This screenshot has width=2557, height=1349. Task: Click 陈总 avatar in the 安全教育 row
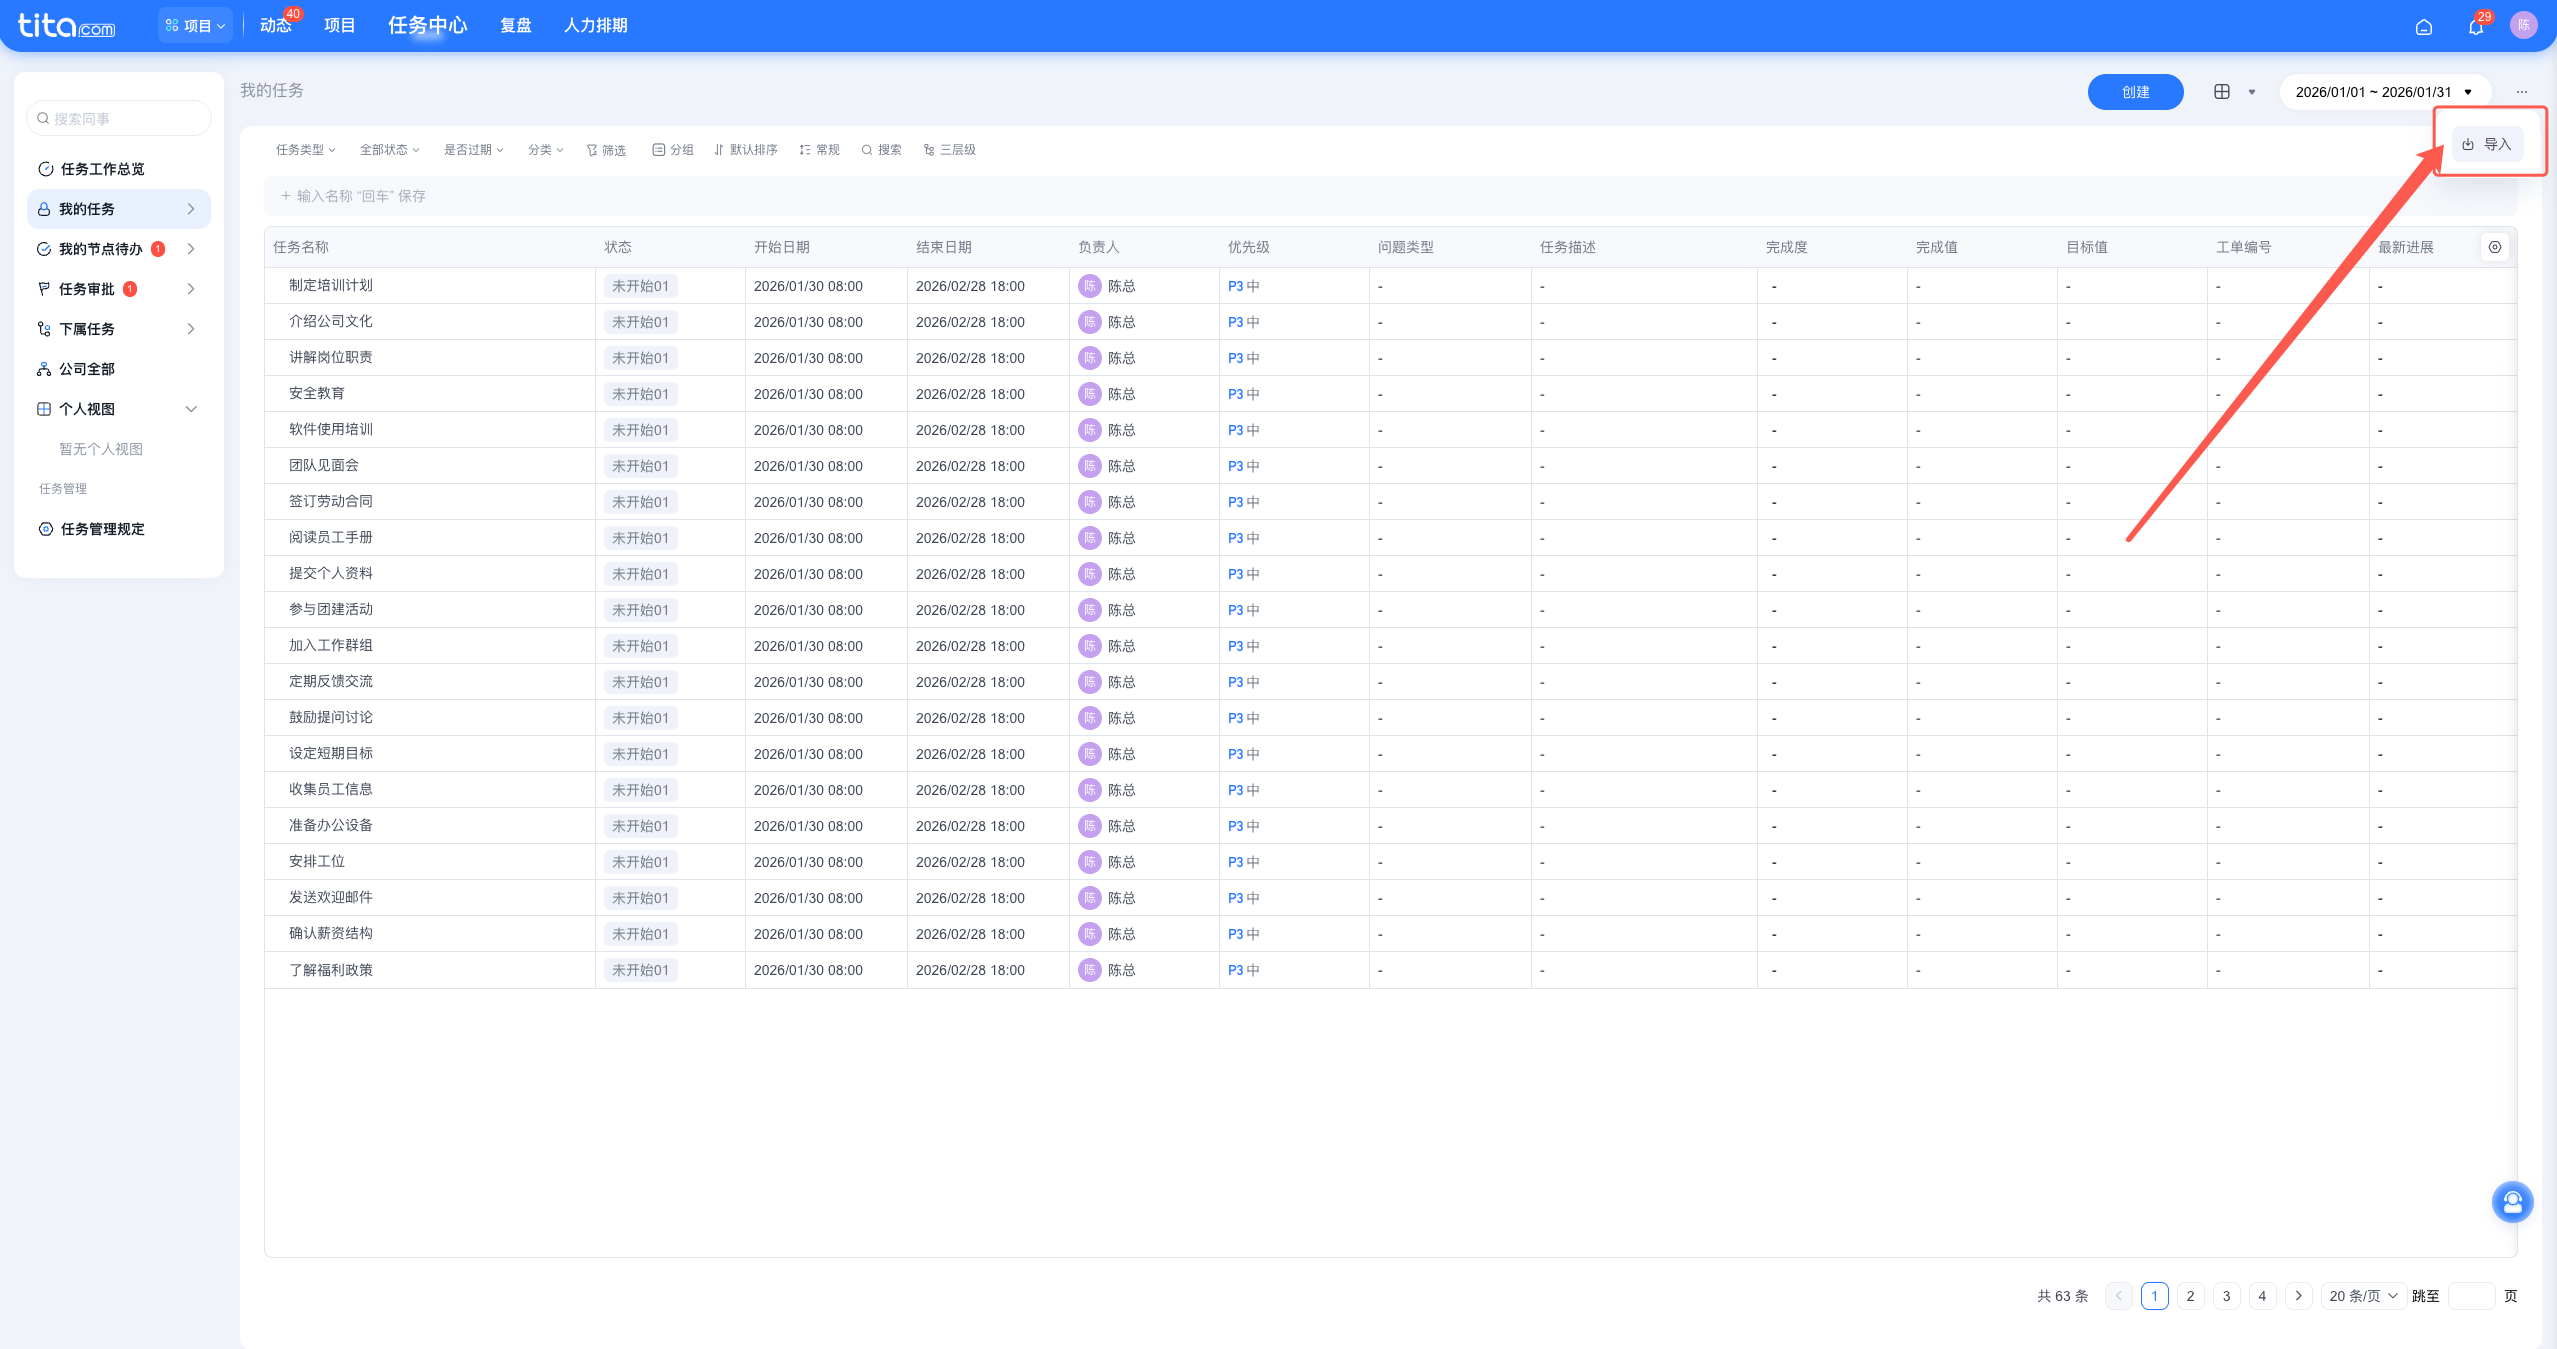coord(1090,394)
